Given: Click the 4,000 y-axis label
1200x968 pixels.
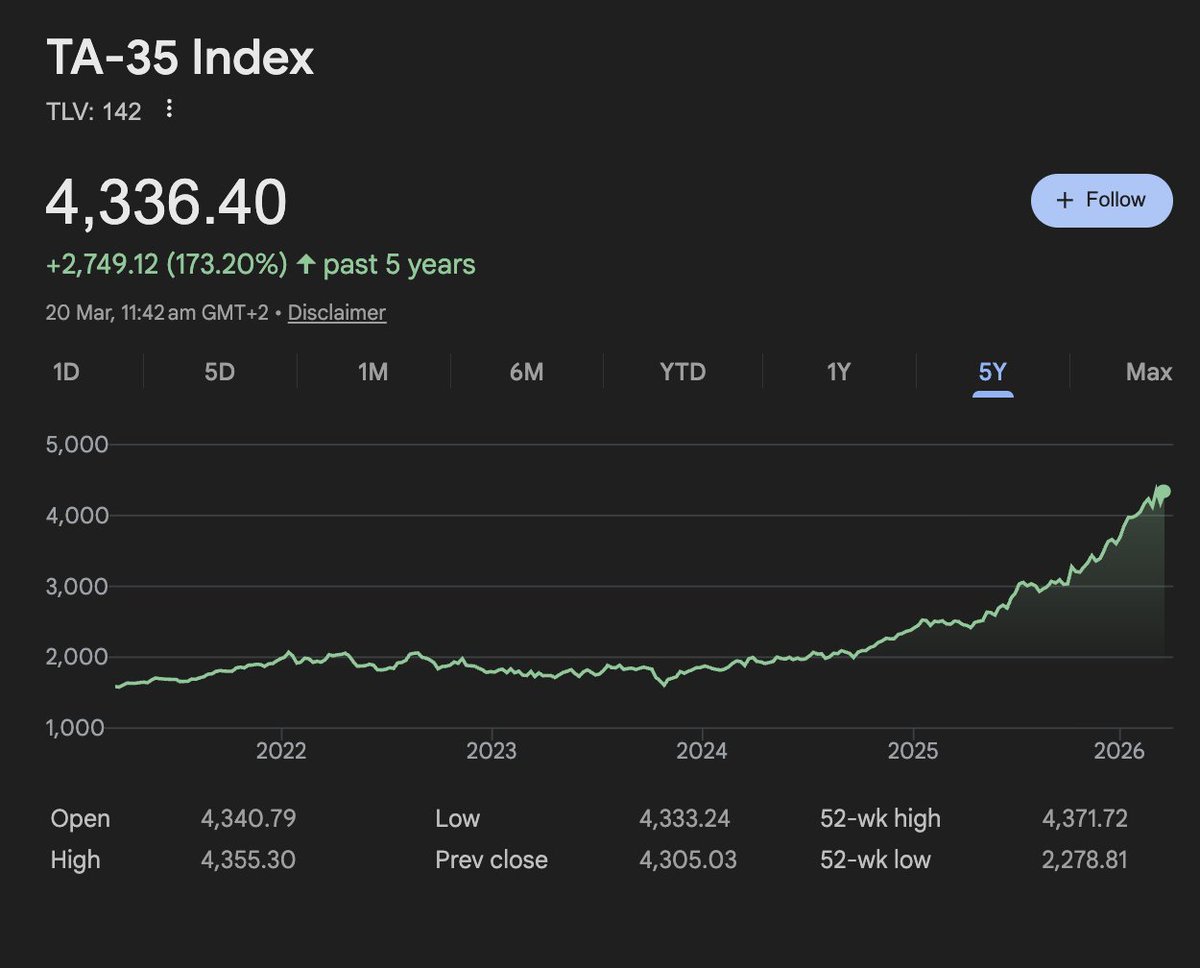Looking at the screenshot, I should coord(77,515).
